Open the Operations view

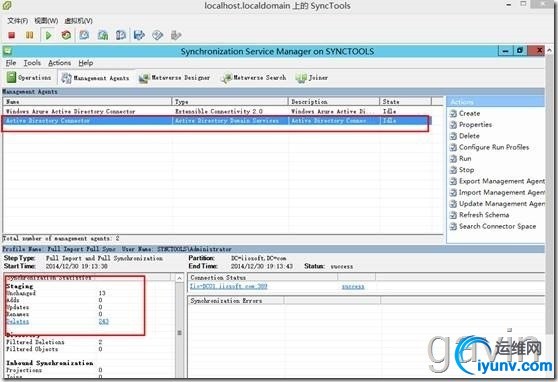[29, 77]
